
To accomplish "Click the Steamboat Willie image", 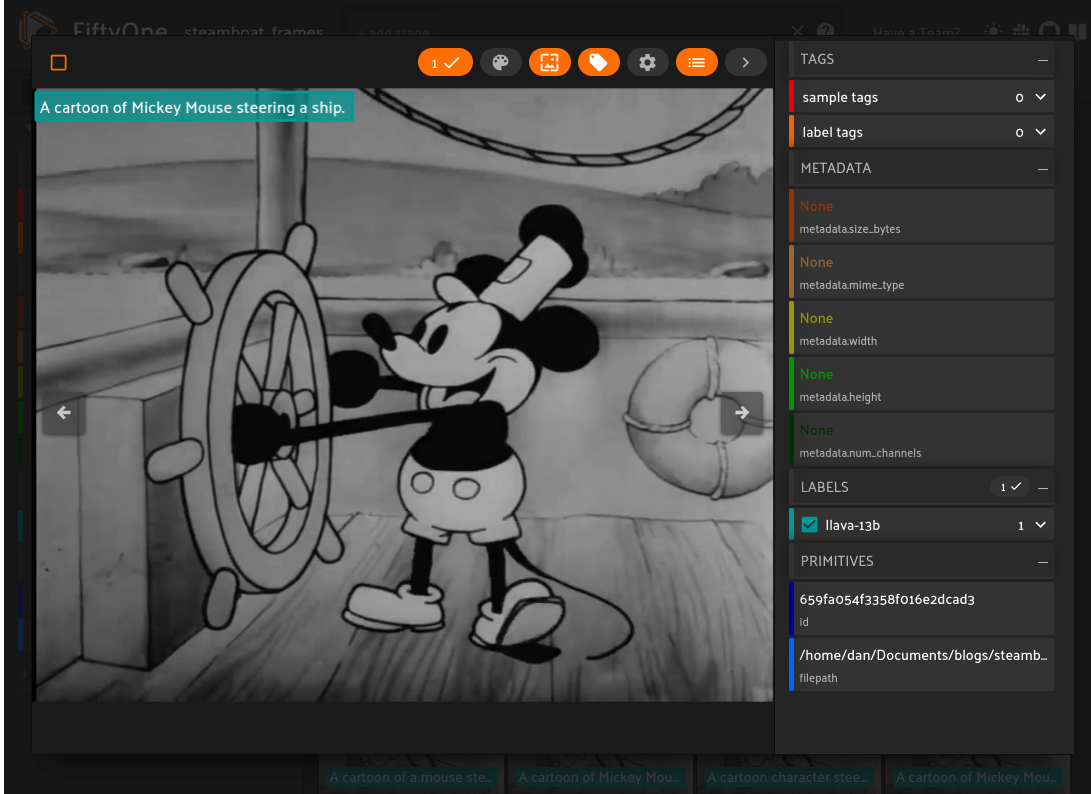I will 404,395.
